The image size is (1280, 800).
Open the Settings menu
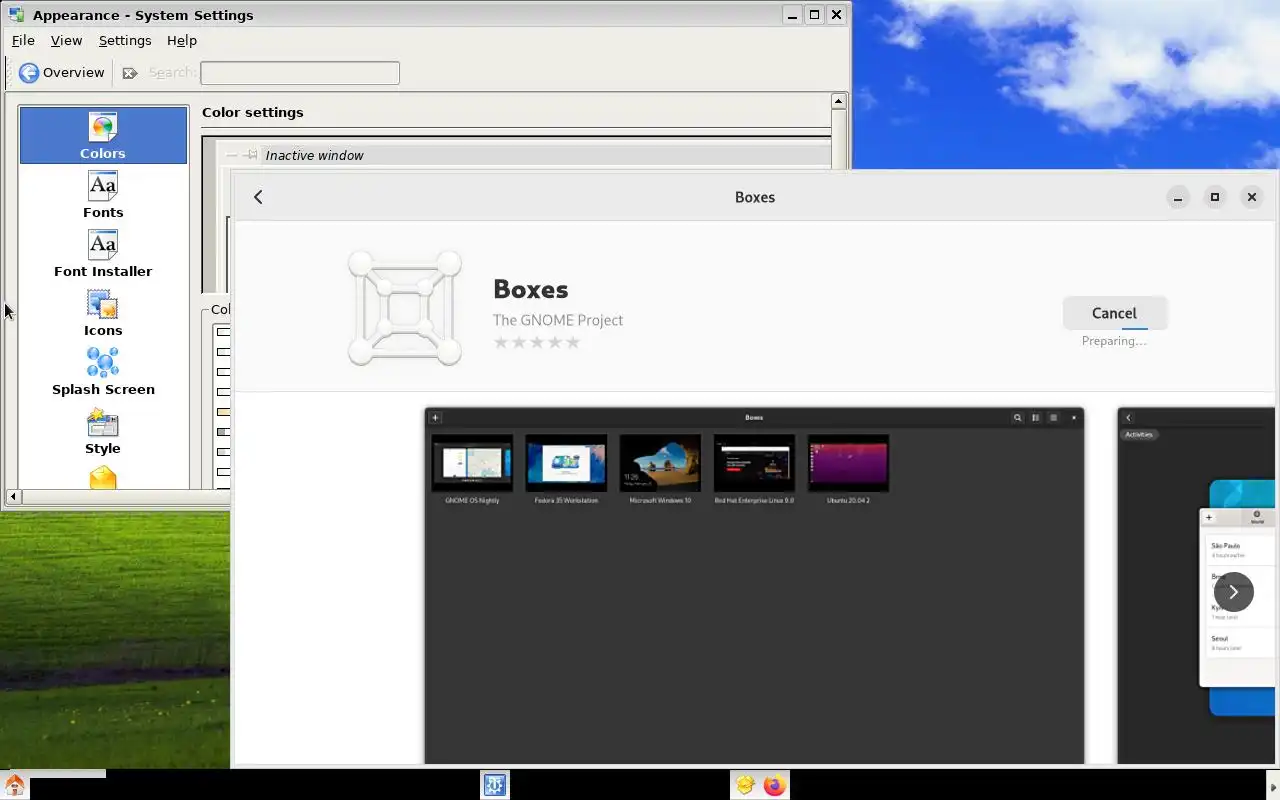125,40
